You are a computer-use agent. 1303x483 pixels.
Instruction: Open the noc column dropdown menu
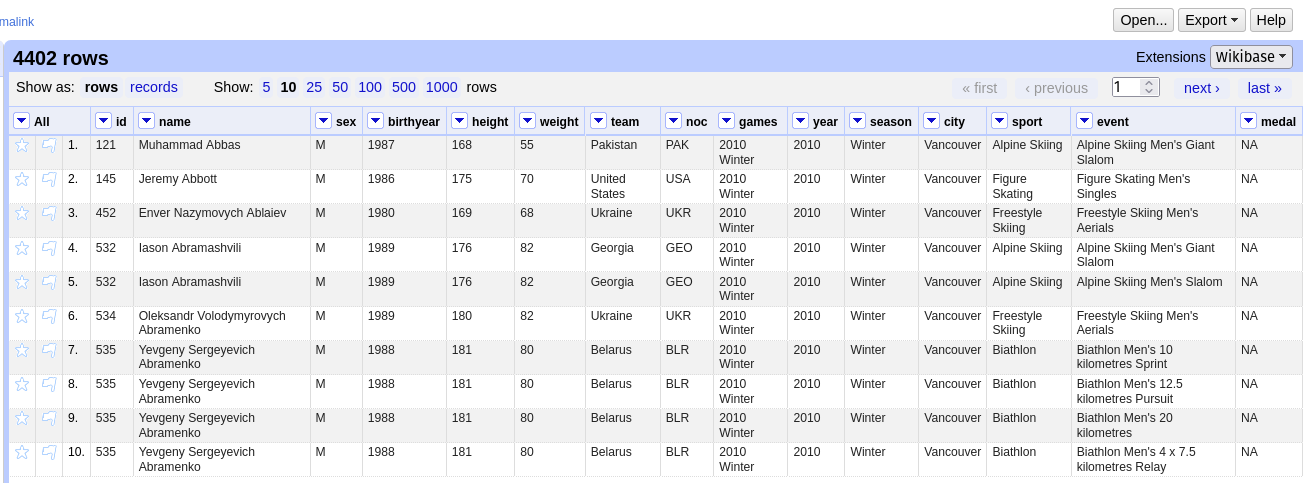pos(673,121)
